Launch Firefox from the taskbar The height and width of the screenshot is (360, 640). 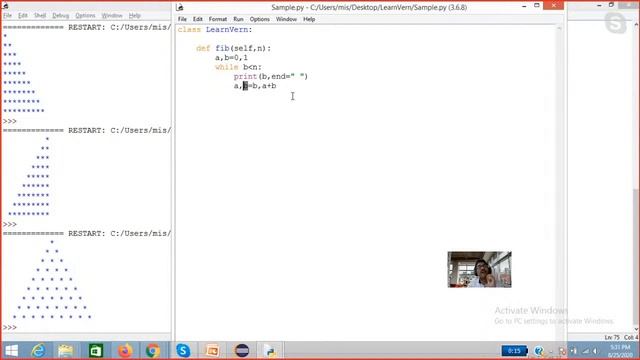pos(125,351)
